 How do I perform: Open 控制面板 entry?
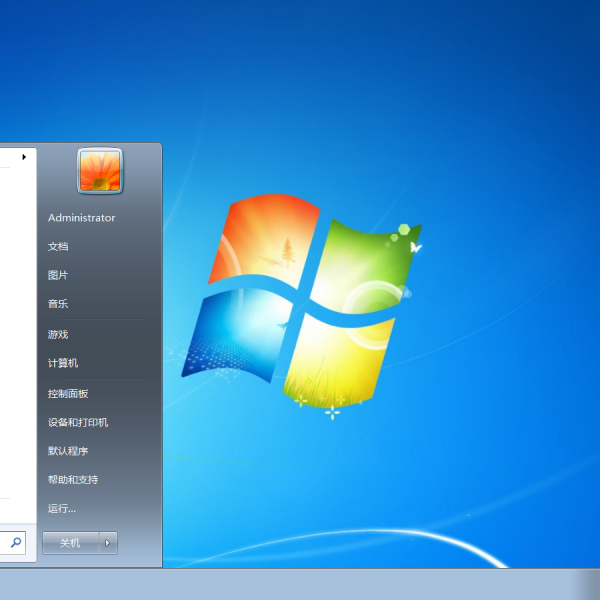(68, 394)
